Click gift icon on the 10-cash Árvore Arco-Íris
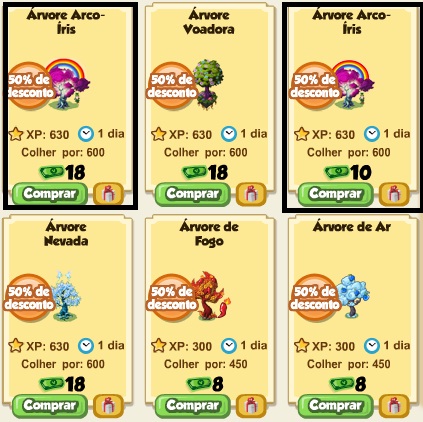 pyautogui.click(x=394, y=194)
